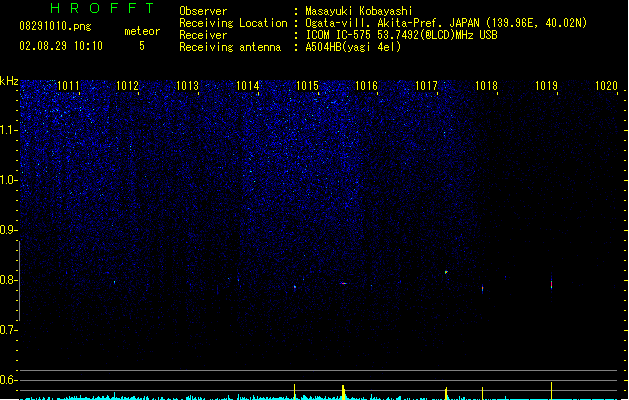Click the timestamp 02.08.29 10:10
The width and height of the screenshot is (629, 400).
coord(61,46)
